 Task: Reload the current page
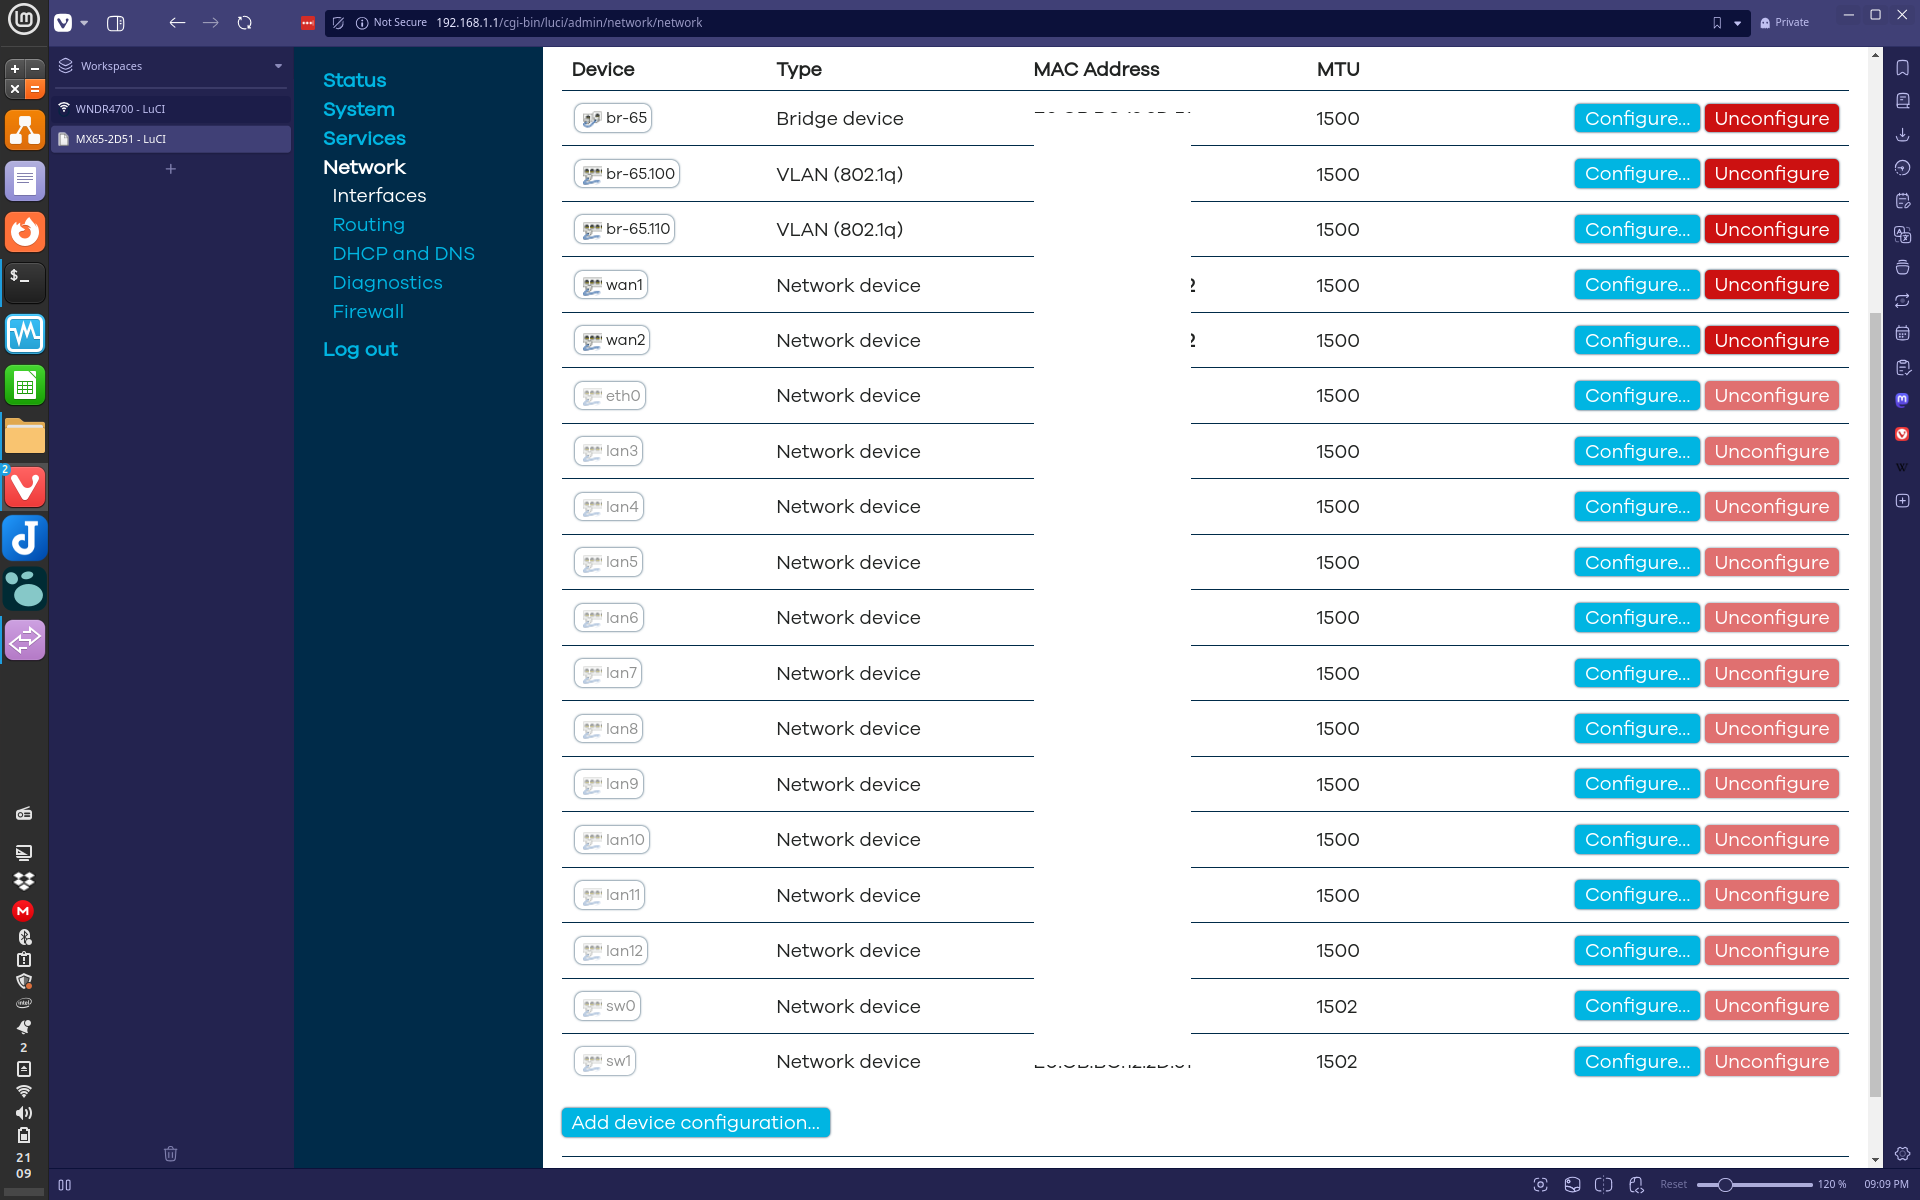tap(244, 22)
